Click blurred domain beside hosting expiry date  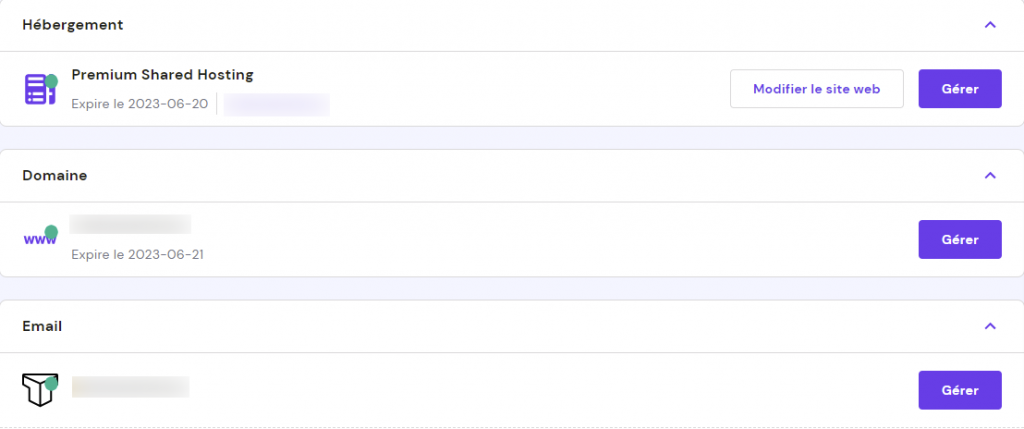tap(276, 103)
